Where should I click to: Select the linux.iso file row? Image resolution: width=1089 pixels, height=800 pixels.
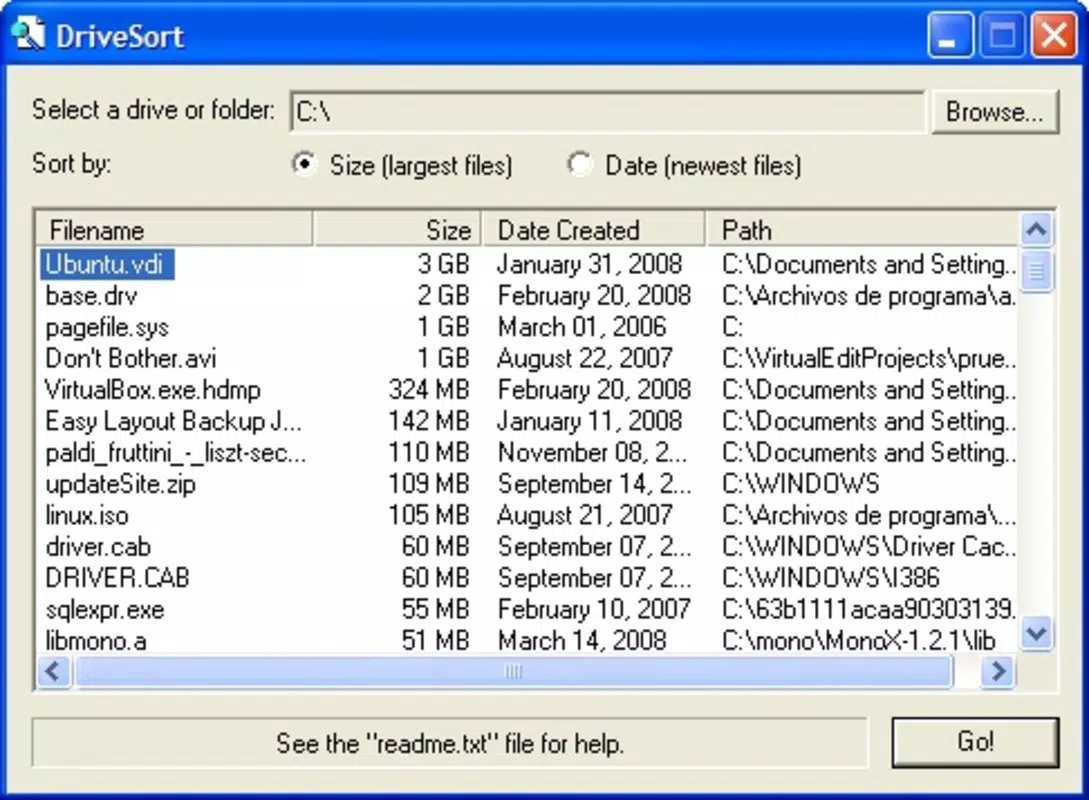coord(526,515)
